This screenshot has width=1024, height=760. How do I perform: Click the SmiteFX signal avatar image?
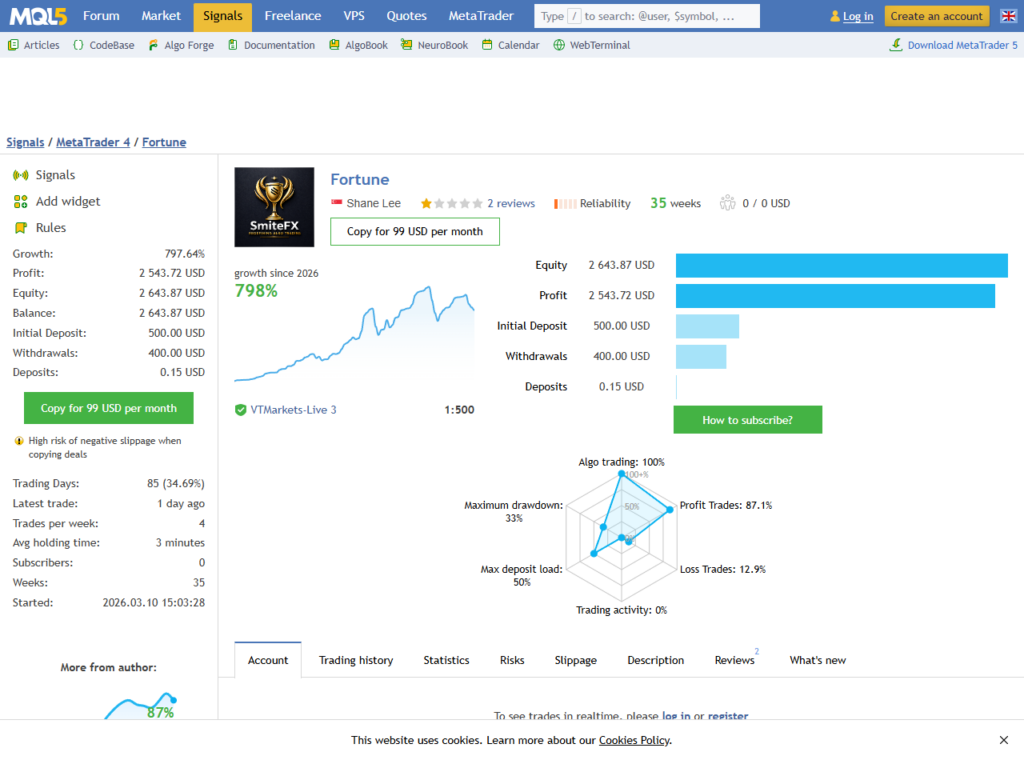tap(274, 207)
